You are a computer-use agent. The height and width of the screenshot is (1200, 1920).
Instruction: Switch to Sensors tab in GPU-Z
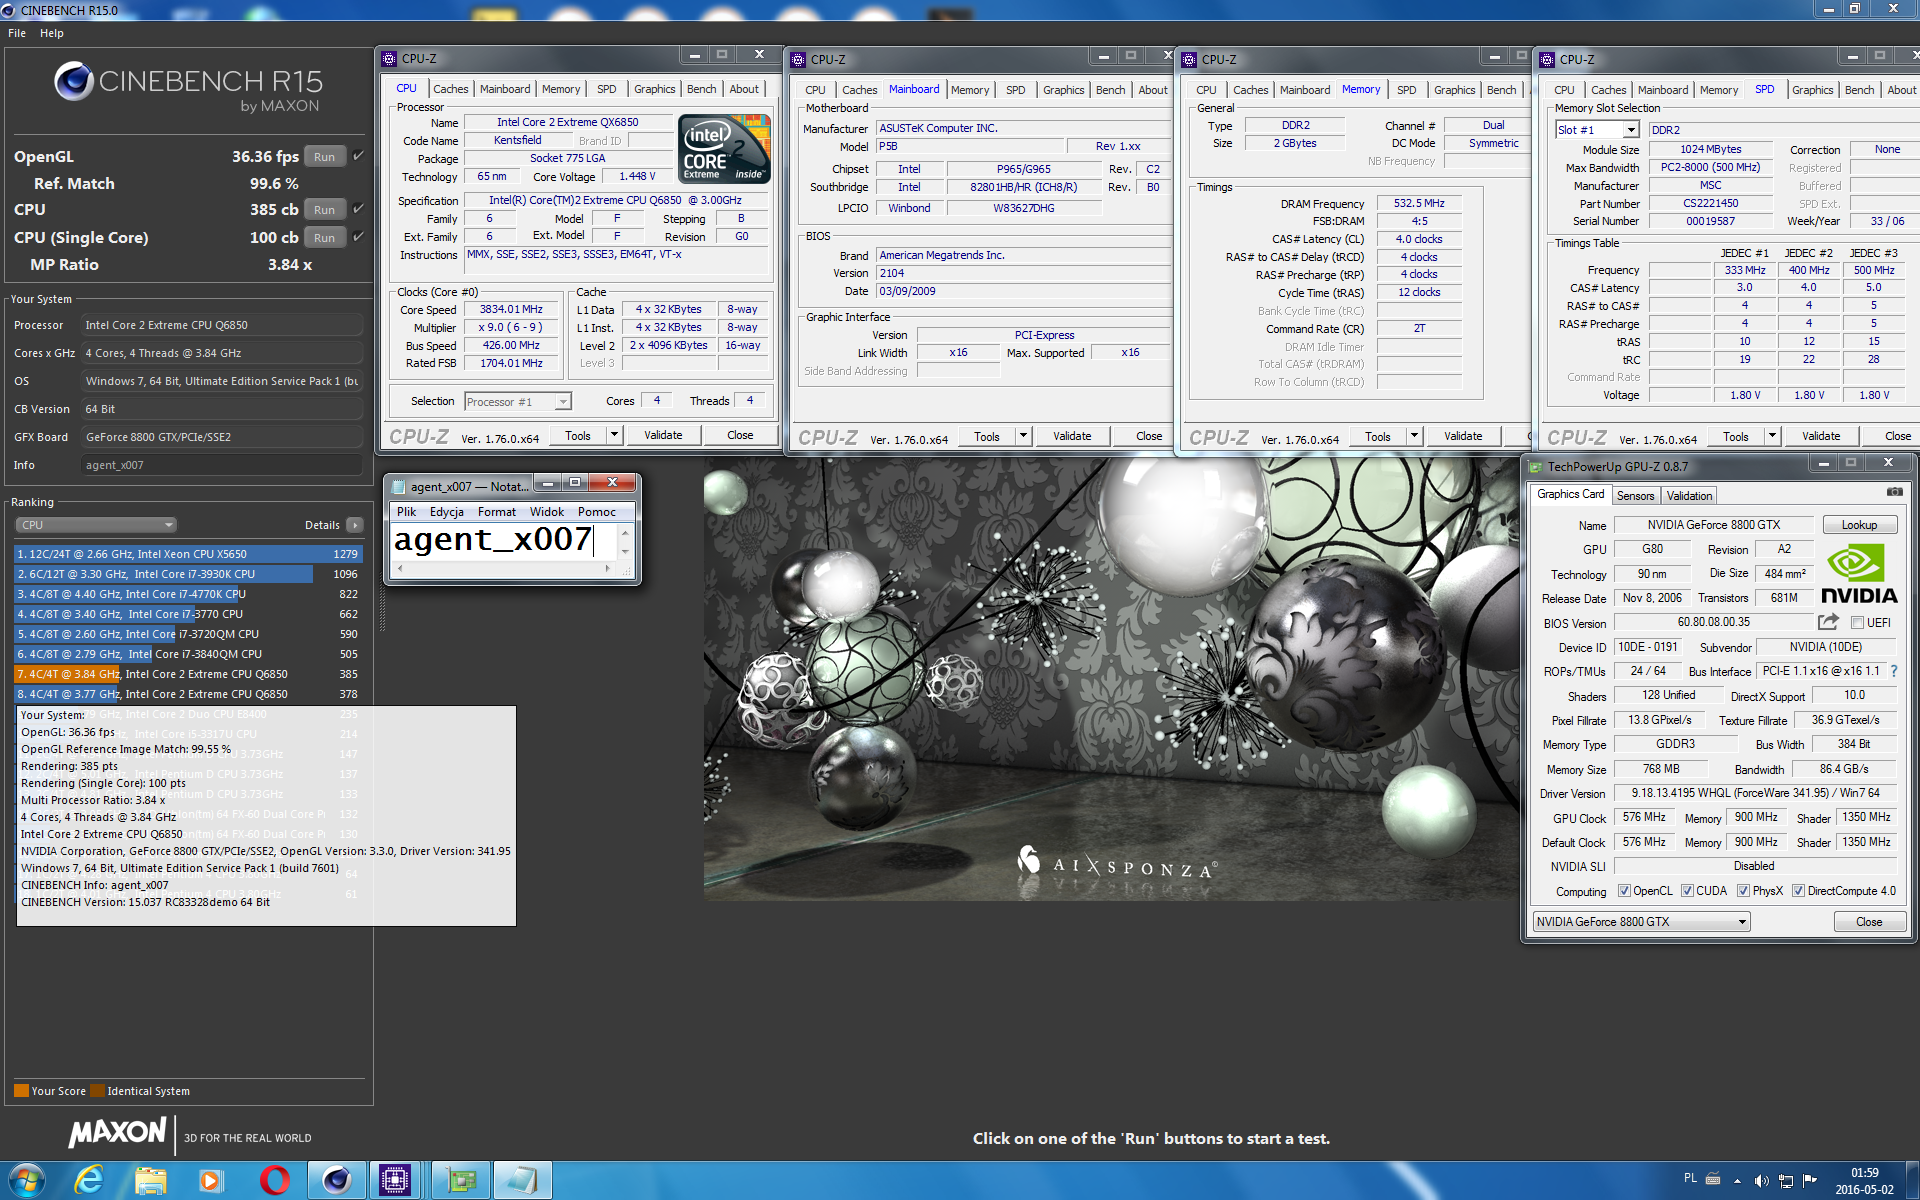1635,496
